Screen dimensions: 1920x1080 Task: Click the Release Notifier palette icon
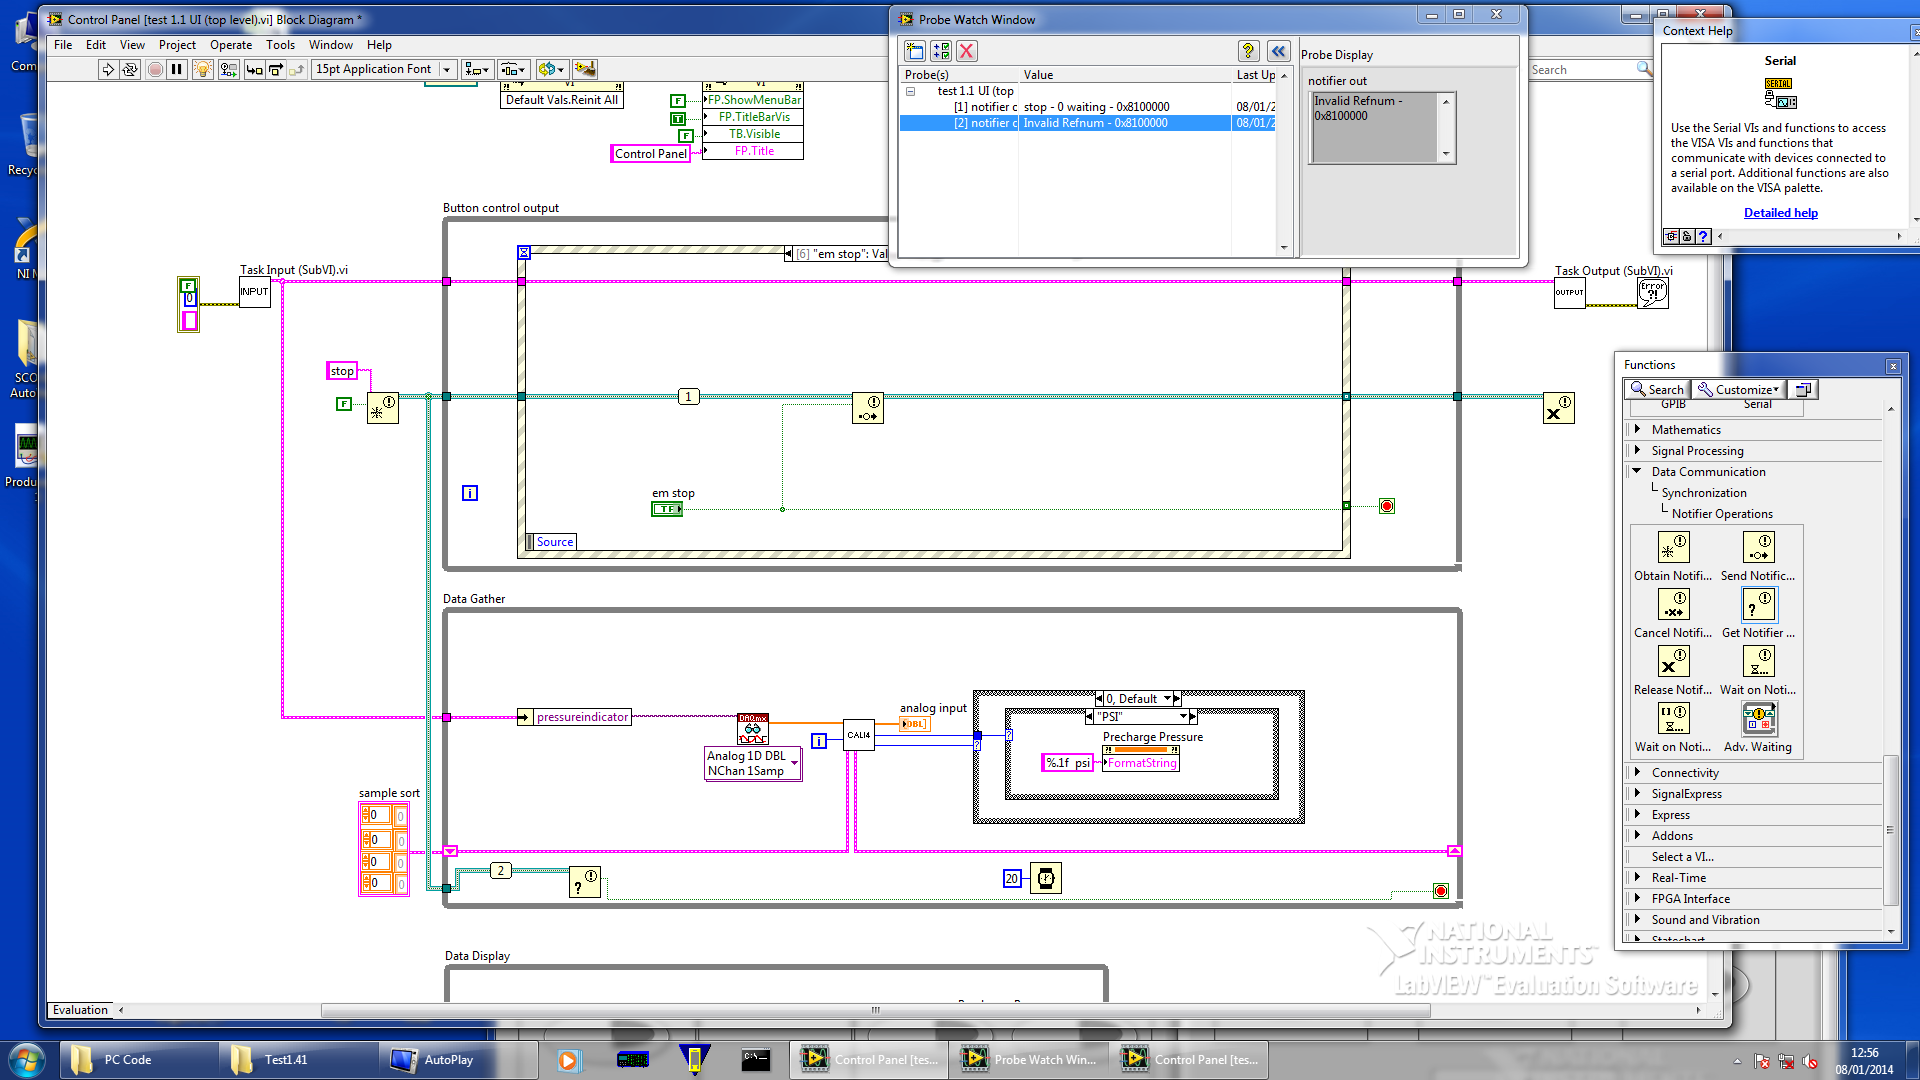click(x=1674, y=662)
